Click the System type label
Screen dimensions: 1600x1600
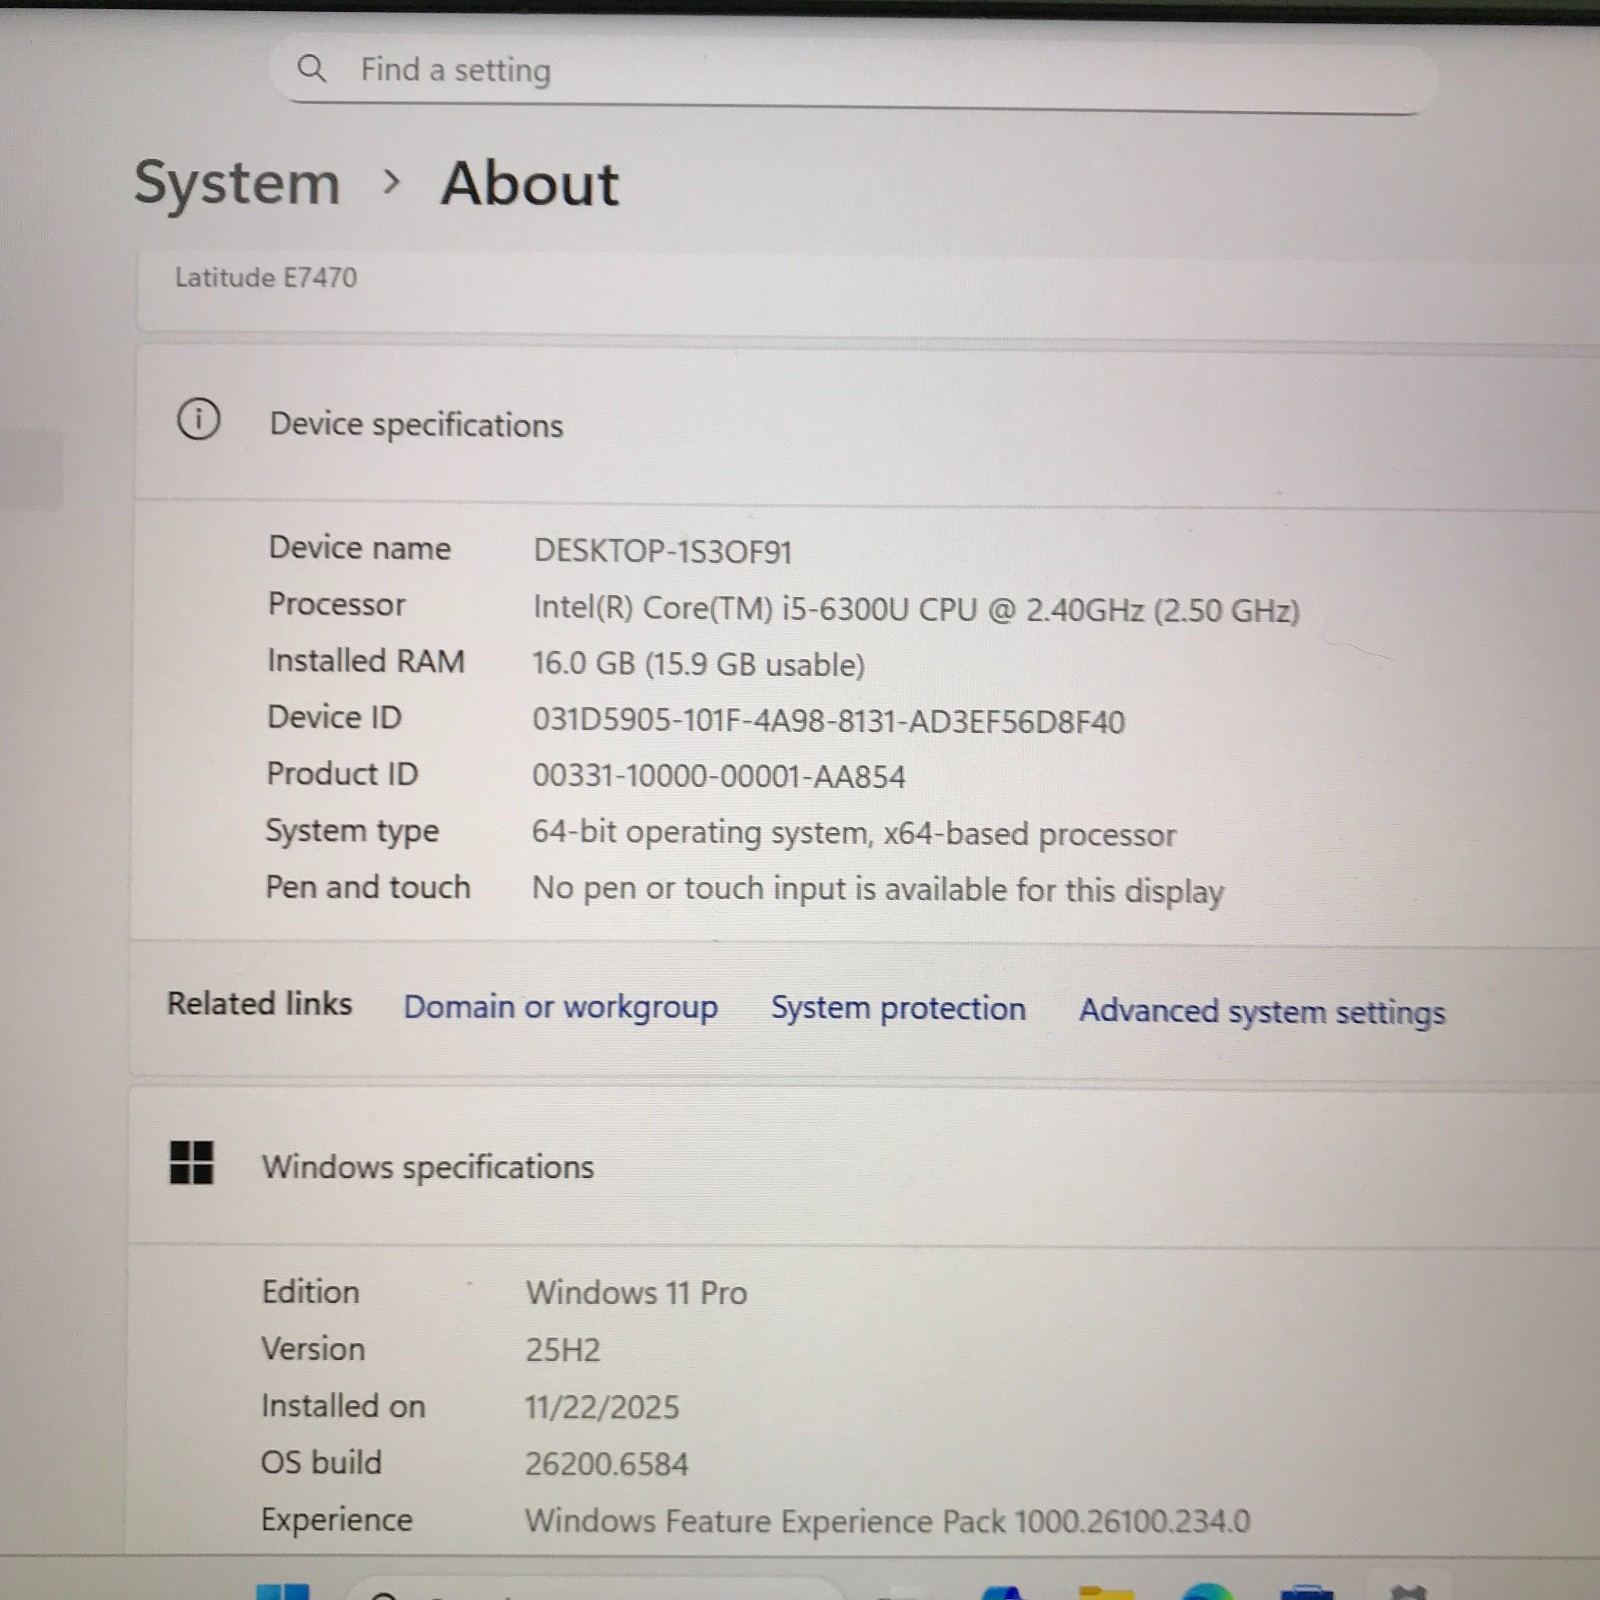point(352,831)
